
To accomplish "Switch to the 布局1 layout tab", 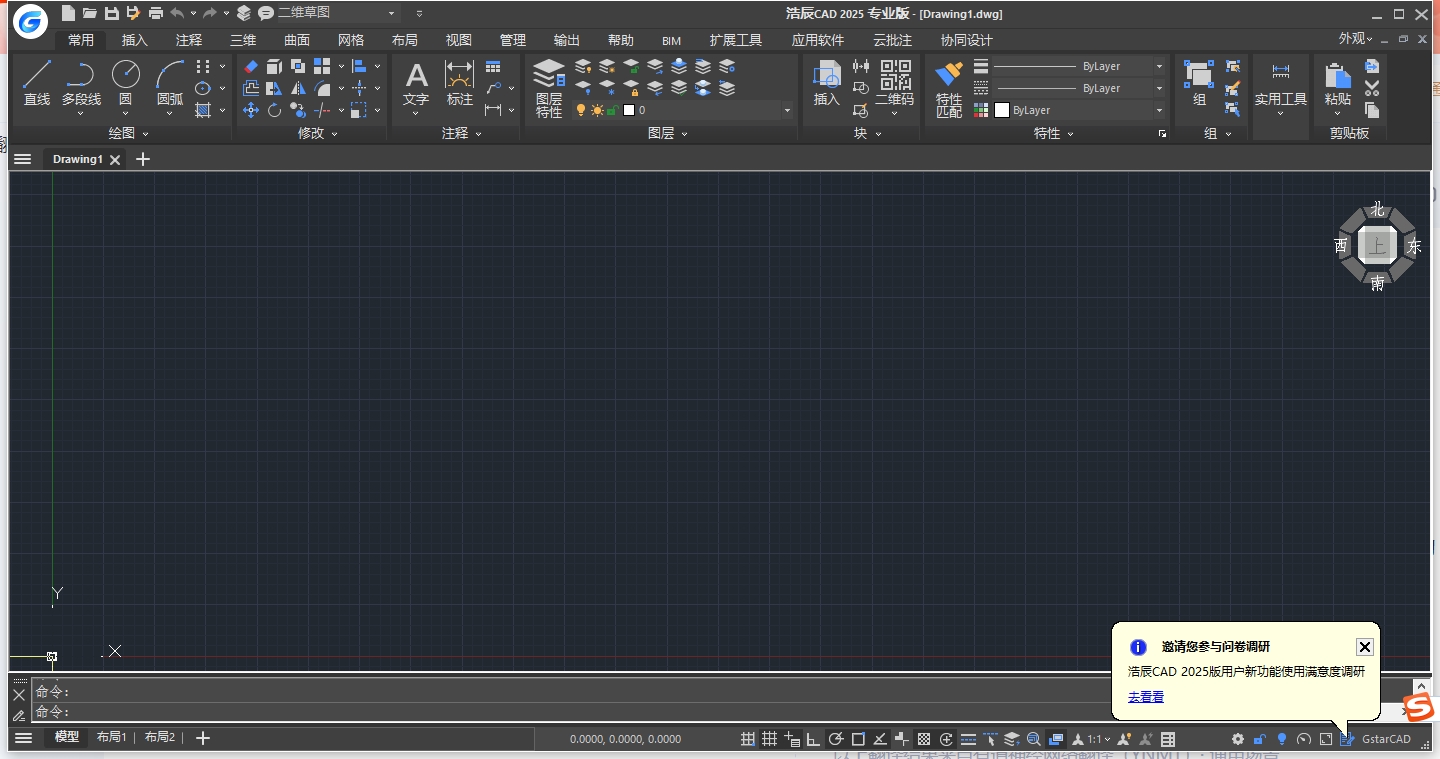I will (111, 737).
